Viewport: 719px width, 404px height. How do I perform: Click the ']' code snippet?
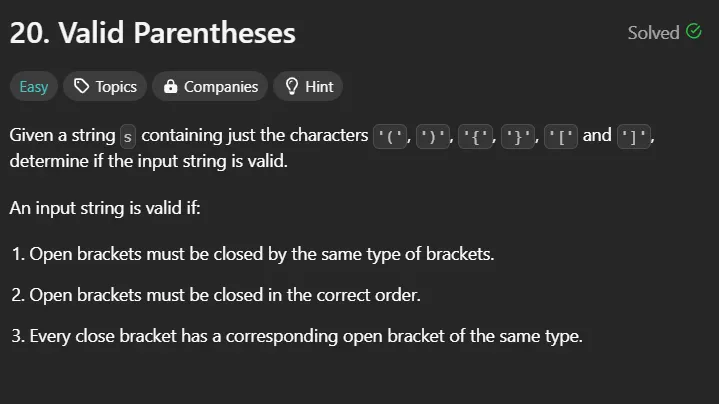pos(634,136)
